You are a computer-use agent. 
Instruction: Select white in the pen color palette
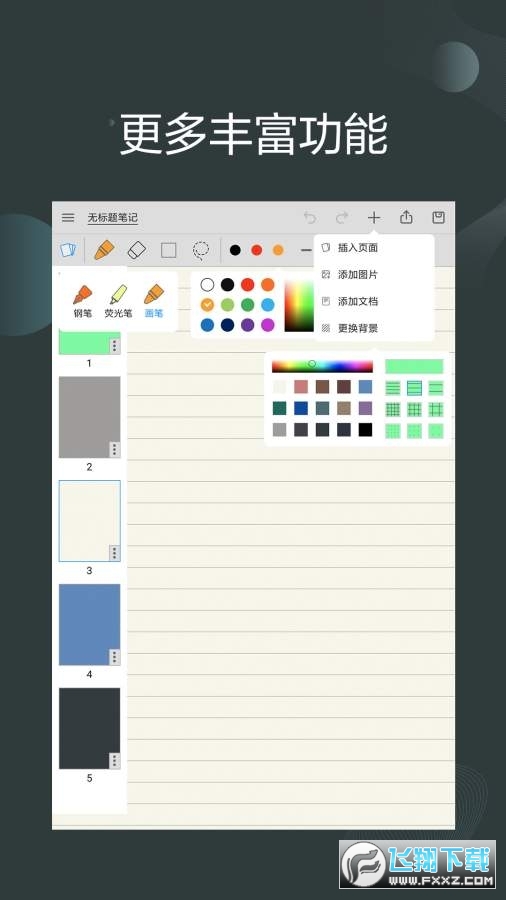[207, 284]
